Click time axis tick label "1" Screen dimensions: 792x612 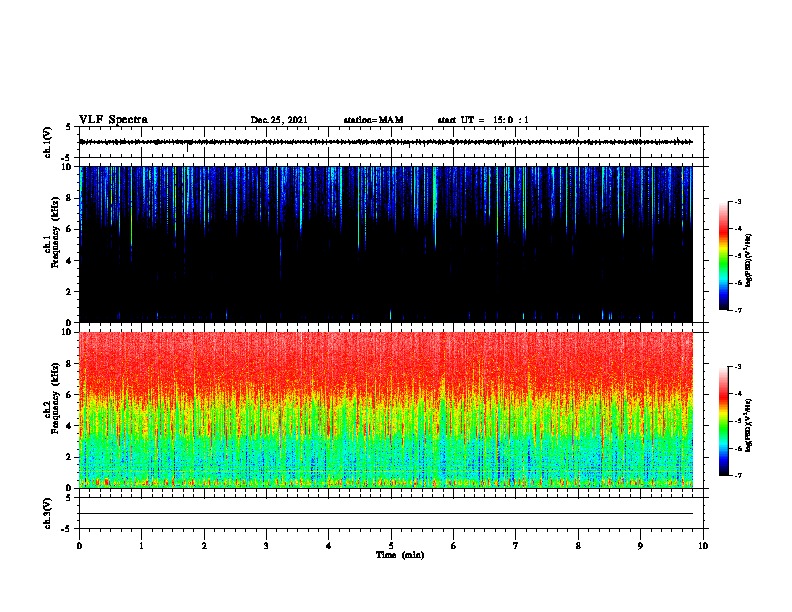pyautogui.click(x=141, y=546)
